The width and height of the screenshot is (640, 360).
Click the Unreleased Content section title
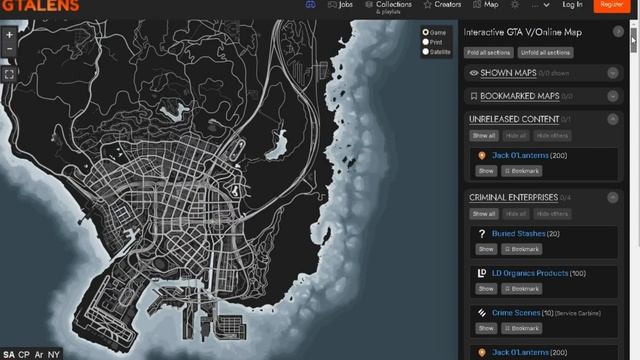(514, 119)
